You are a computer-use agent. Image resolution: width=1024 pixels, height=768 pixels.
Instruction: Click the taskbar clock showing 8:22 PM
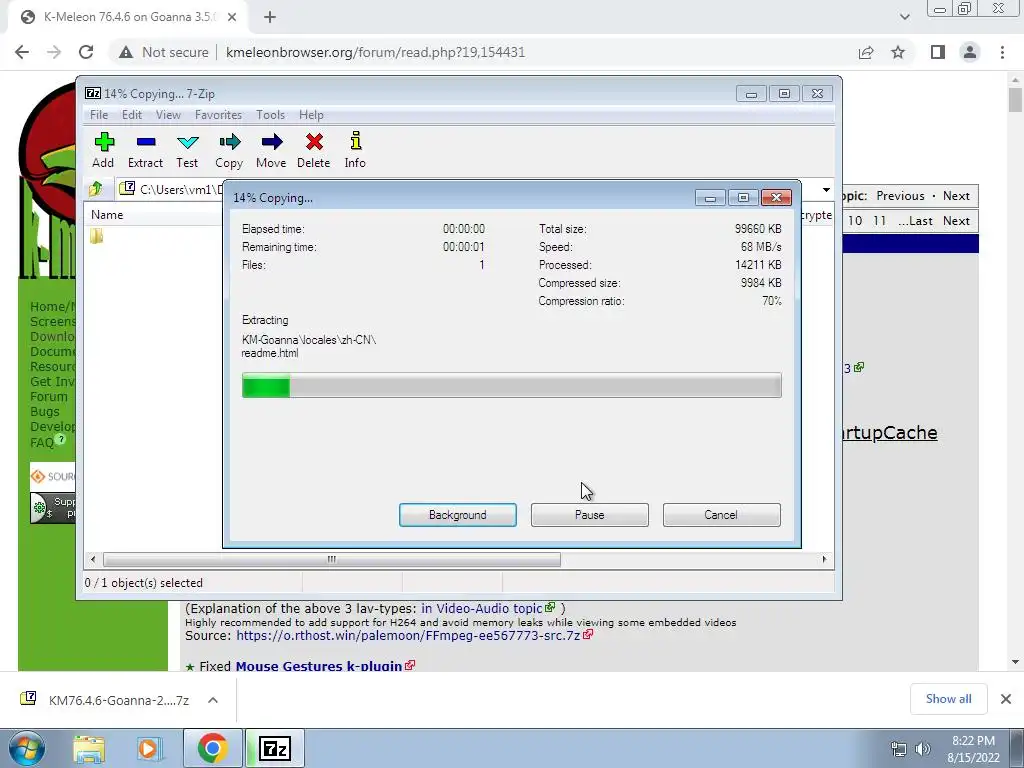click(x=973, y=749)
